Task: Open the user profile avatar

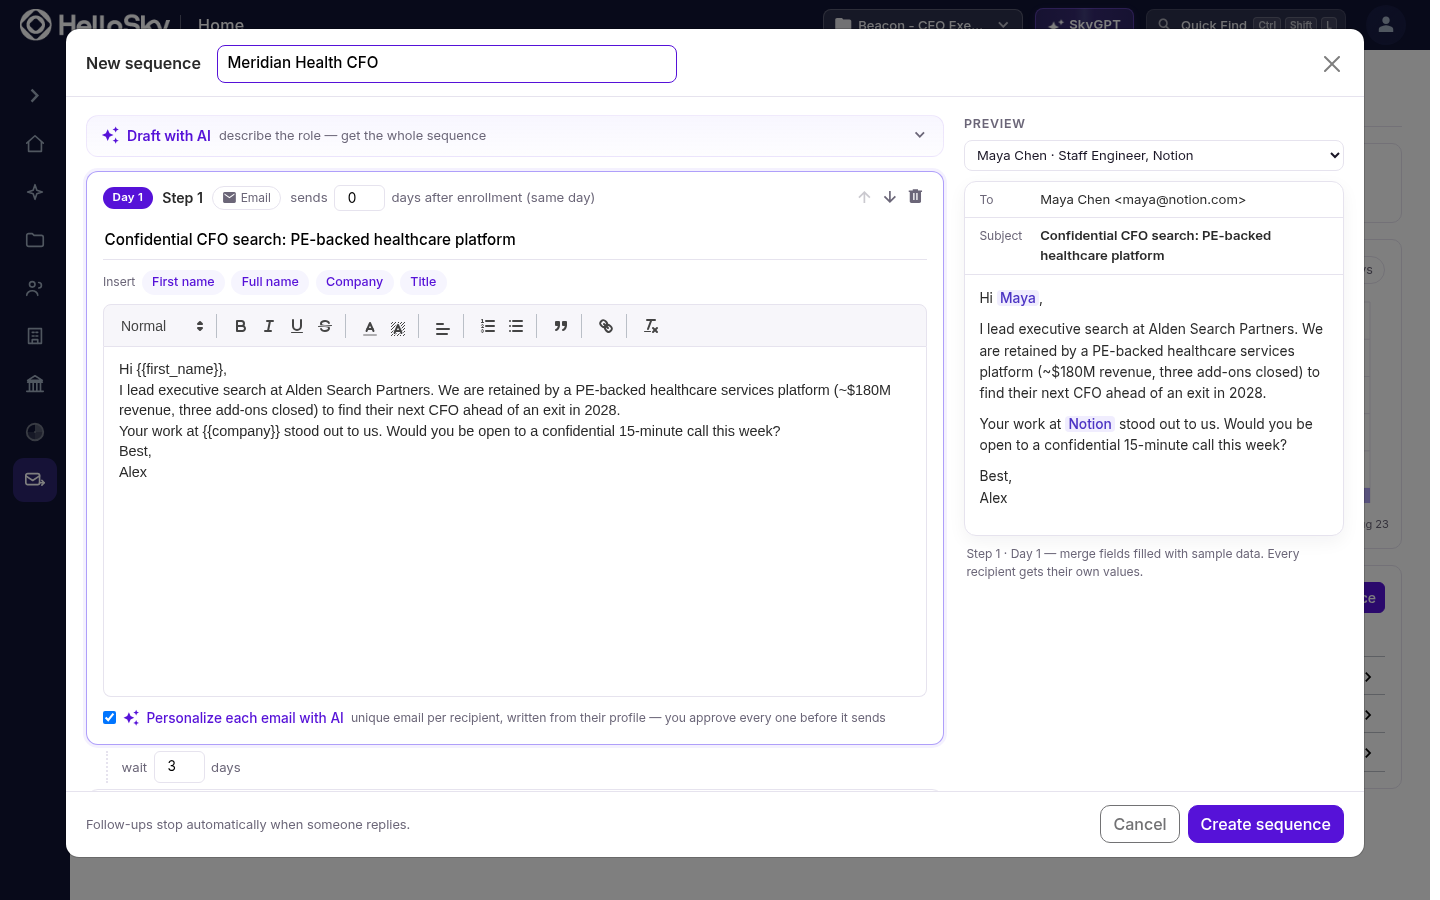Action: 1386,25
